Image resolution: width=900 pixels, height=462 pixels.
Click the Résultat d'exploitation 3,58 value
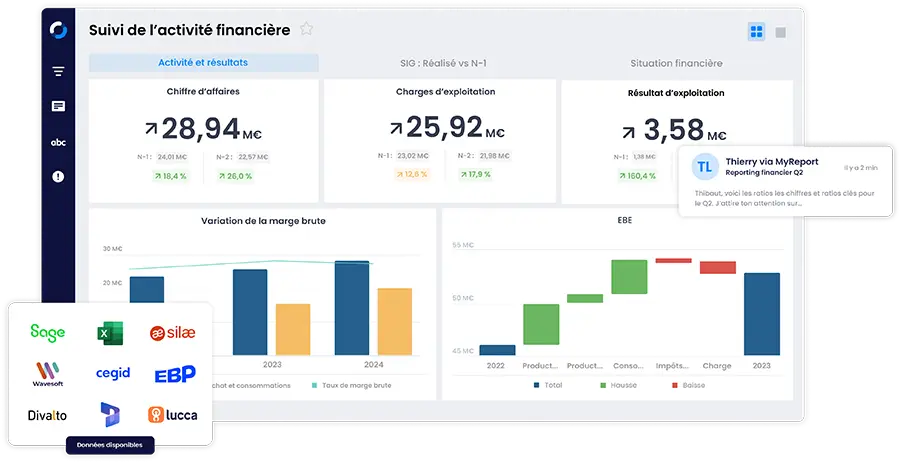tap(675, 130)
